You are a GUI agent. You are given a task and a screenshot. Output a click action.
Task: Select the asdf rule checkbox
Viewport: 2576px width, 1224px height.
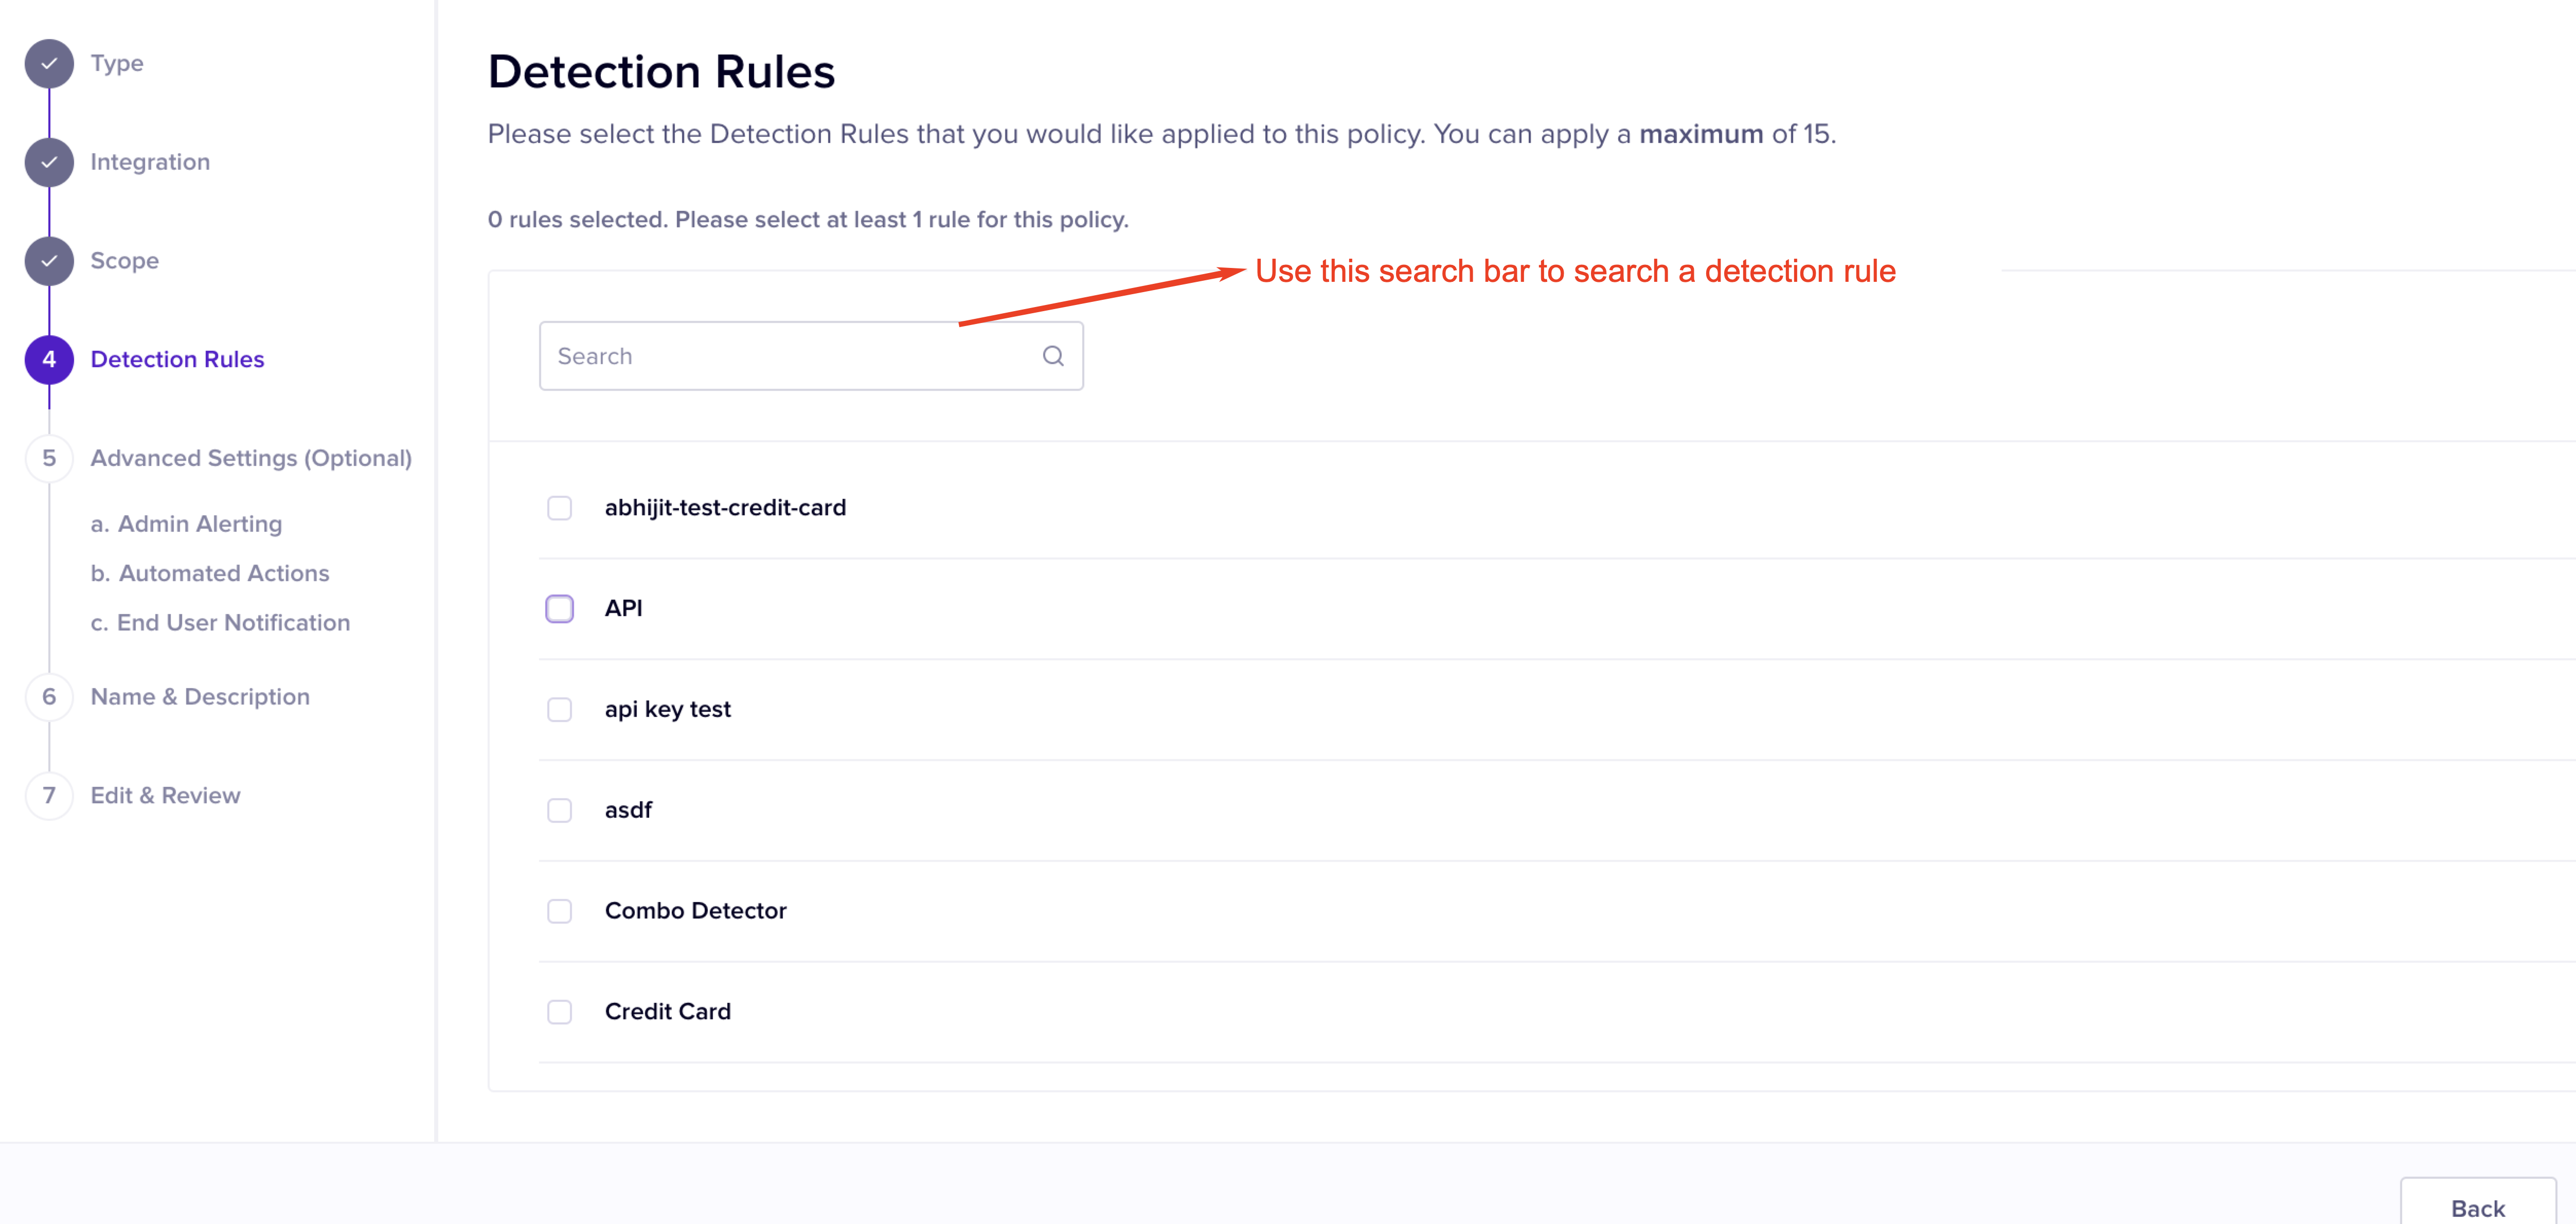pyautogui.click(x=559, y=810)
